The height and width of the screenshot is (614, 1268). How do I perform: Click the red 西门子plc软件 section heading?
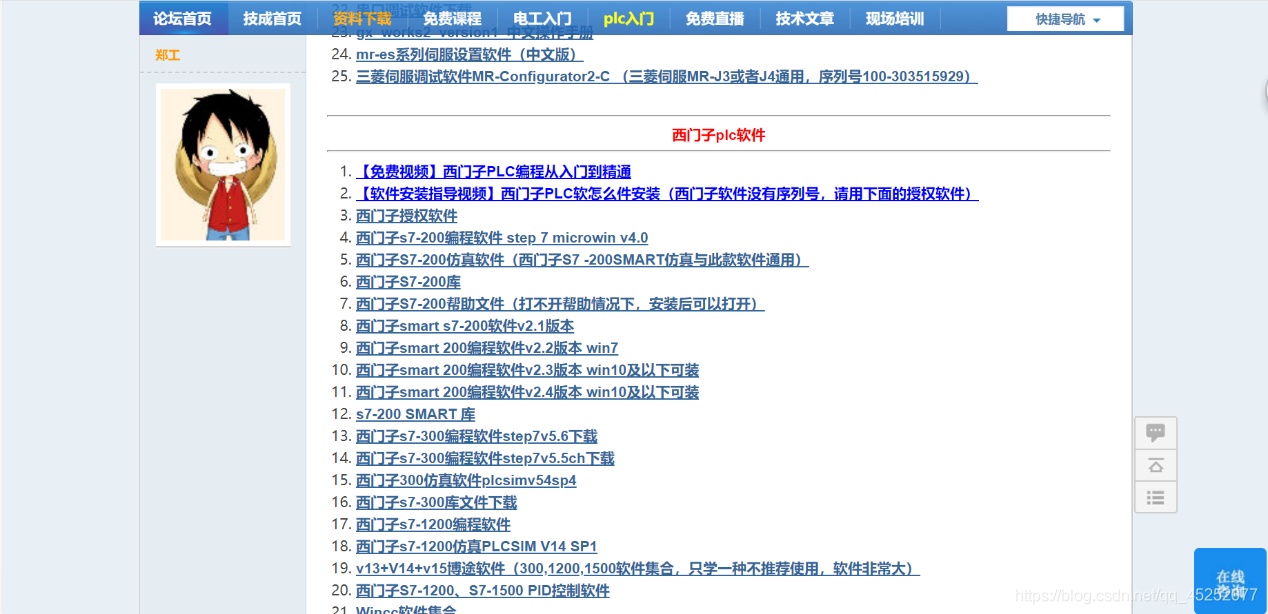[718, 134]
